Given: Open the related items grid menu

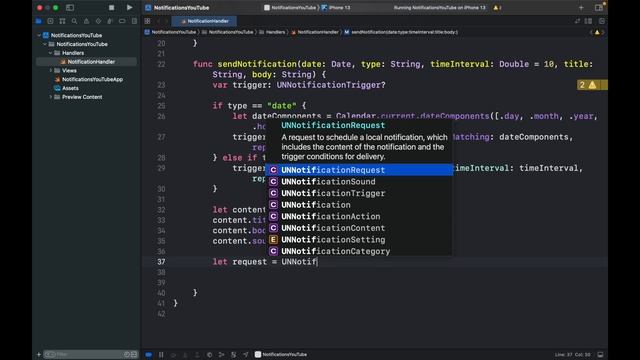Looking at the screenshot, I should pyautogui.click(x=147, y=21).
